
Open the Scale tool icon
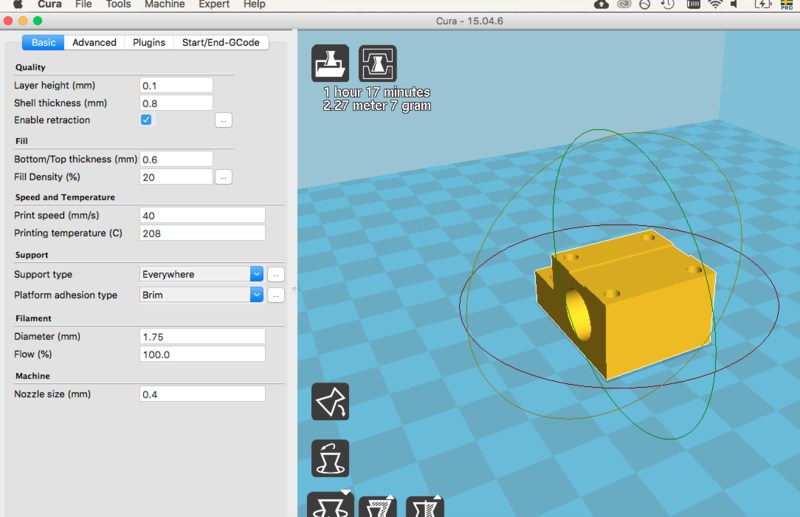click(378, 506)
